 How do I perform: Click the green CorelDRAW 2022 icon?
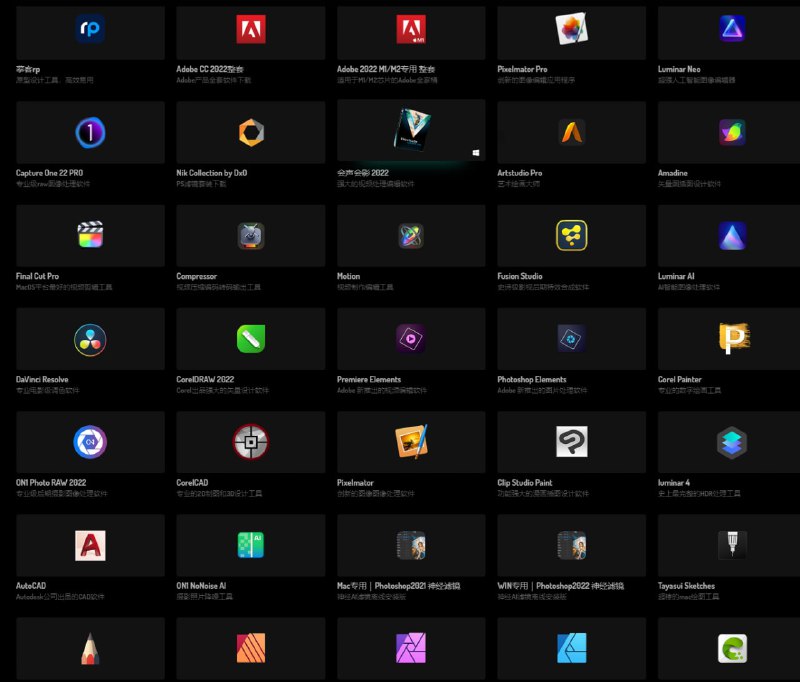point(251,339)
